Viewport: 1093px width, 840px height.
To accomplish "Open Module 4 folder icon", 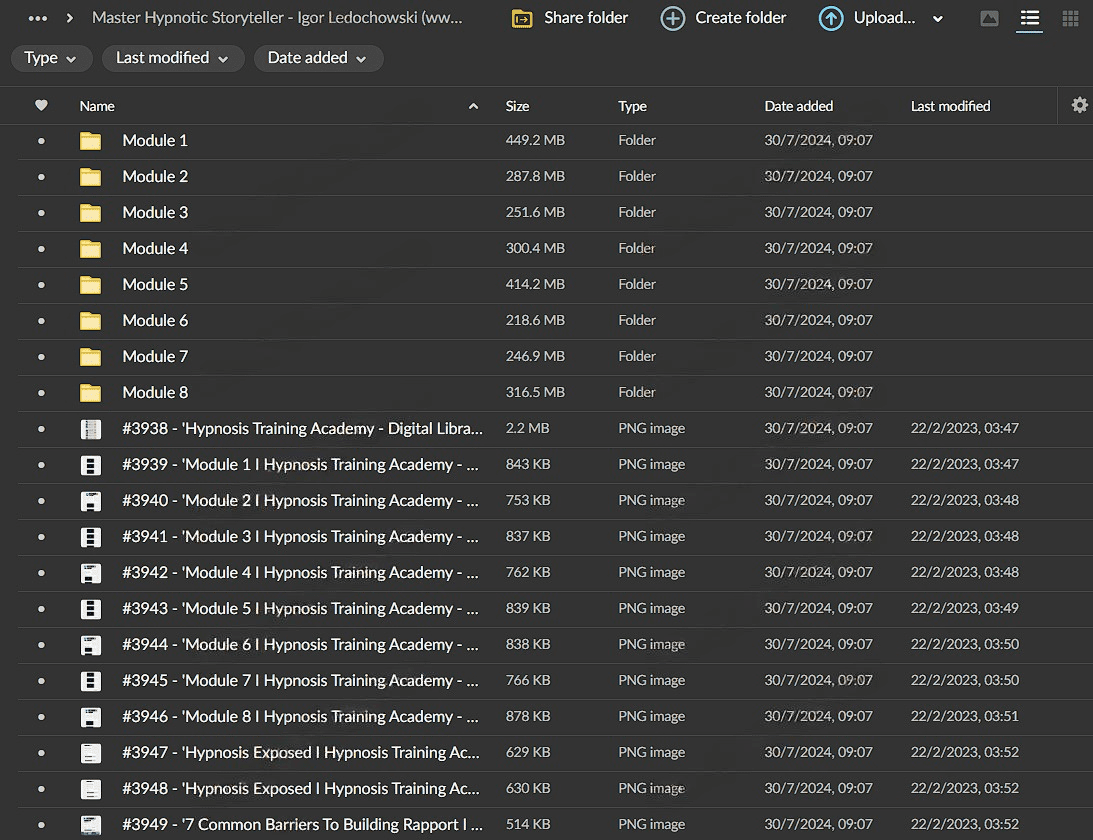I will [90, 249].
